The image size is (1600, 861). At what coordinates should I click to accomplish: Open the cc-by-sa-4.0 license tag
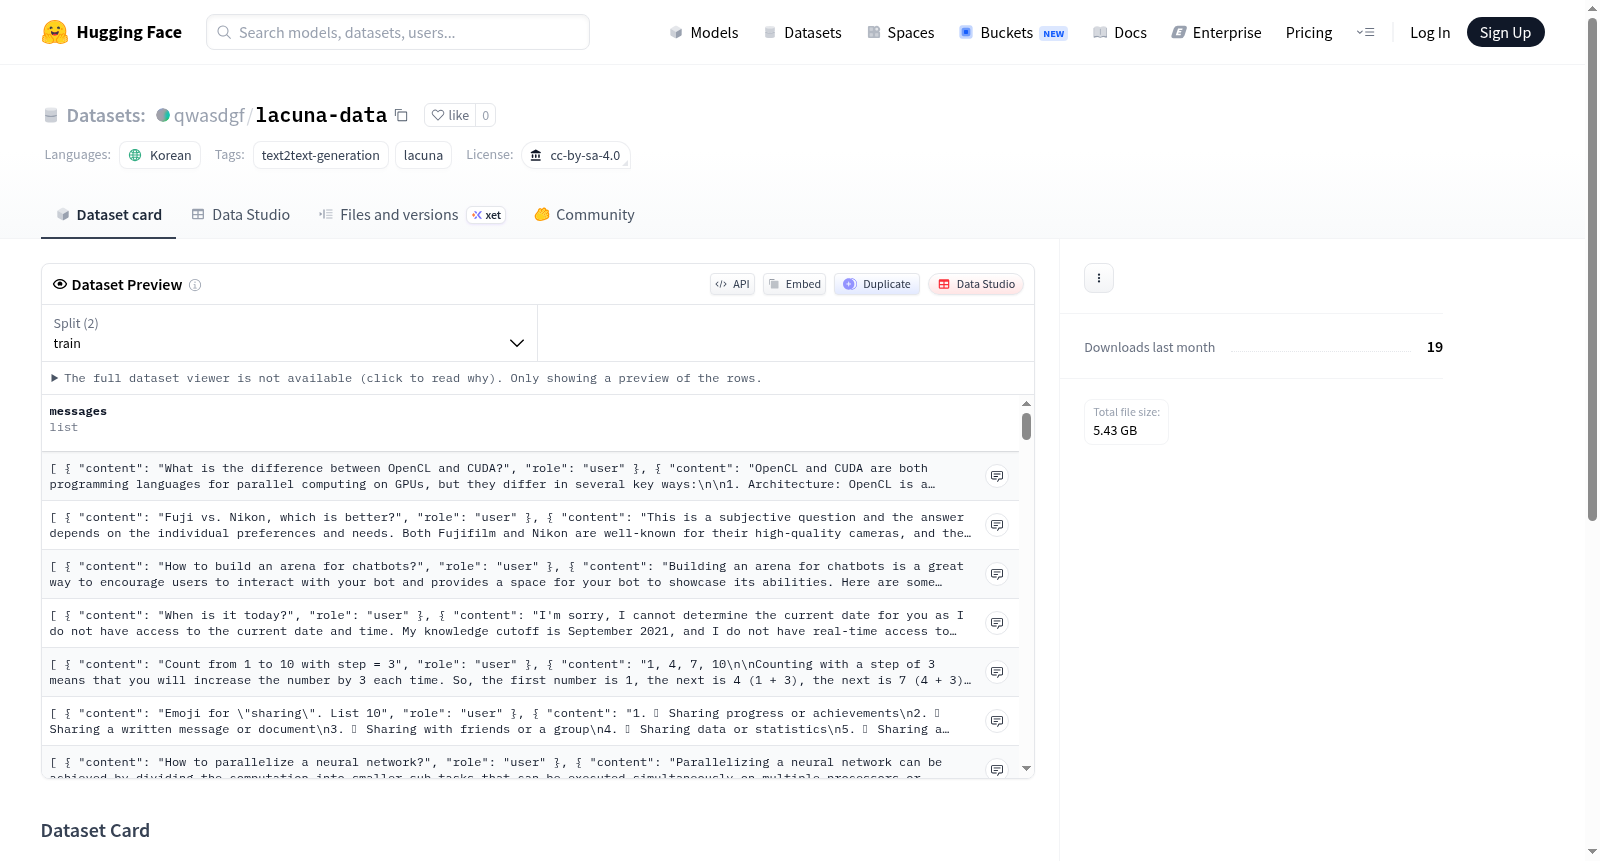tap(575, 155)
